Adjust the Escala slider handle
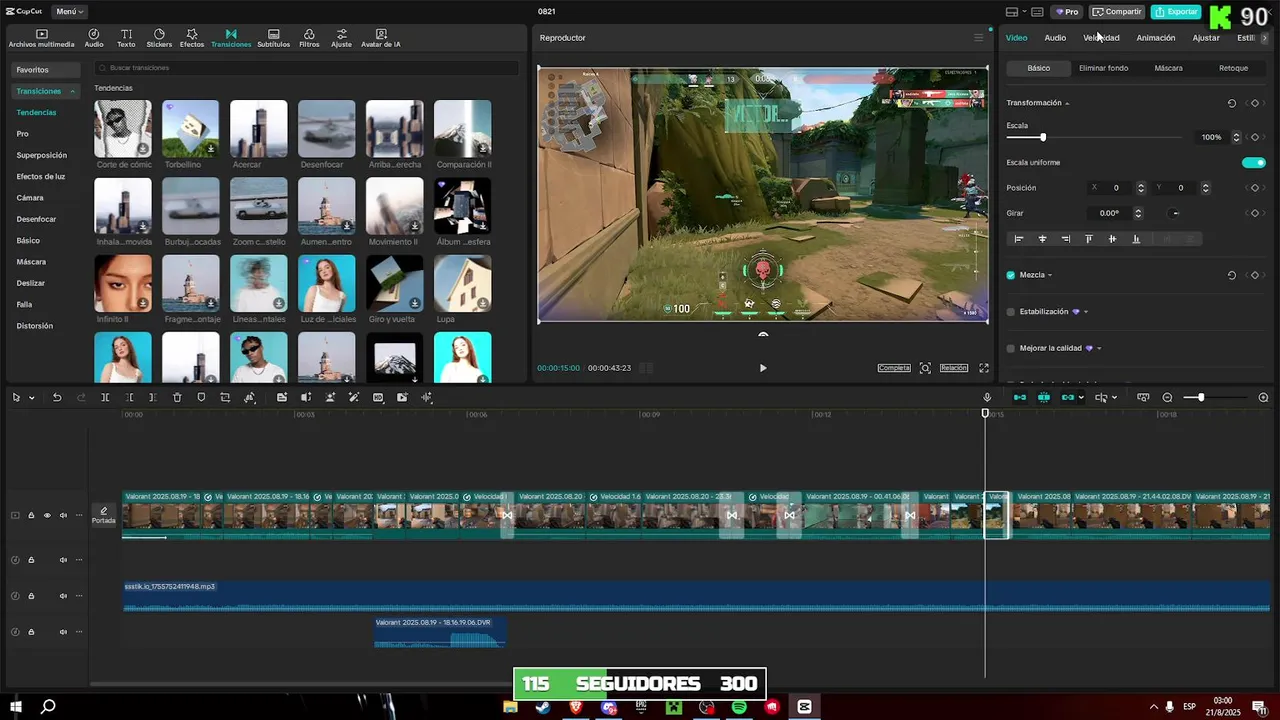The height and width of the screenshot is (720, 1280). pyautogui.click(x=1043, y=137)
